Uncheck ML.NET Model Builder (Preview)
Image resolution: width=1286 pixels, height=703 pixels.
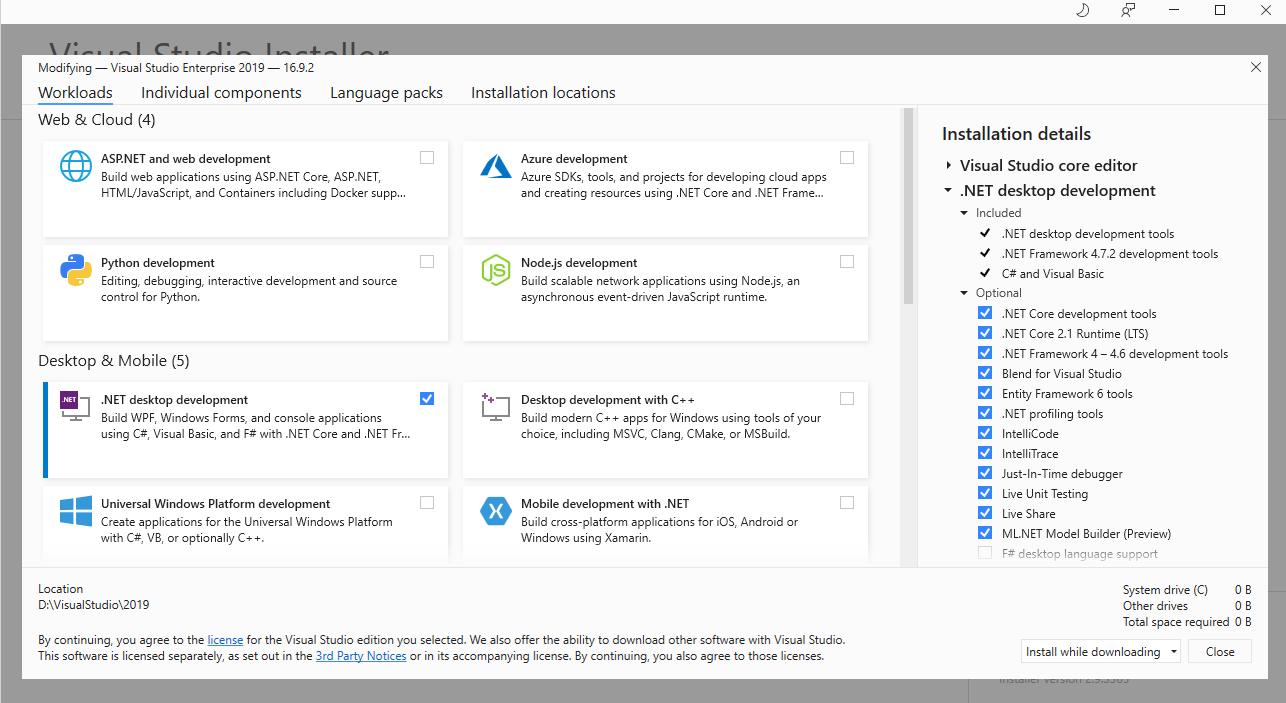click(985, 533)
